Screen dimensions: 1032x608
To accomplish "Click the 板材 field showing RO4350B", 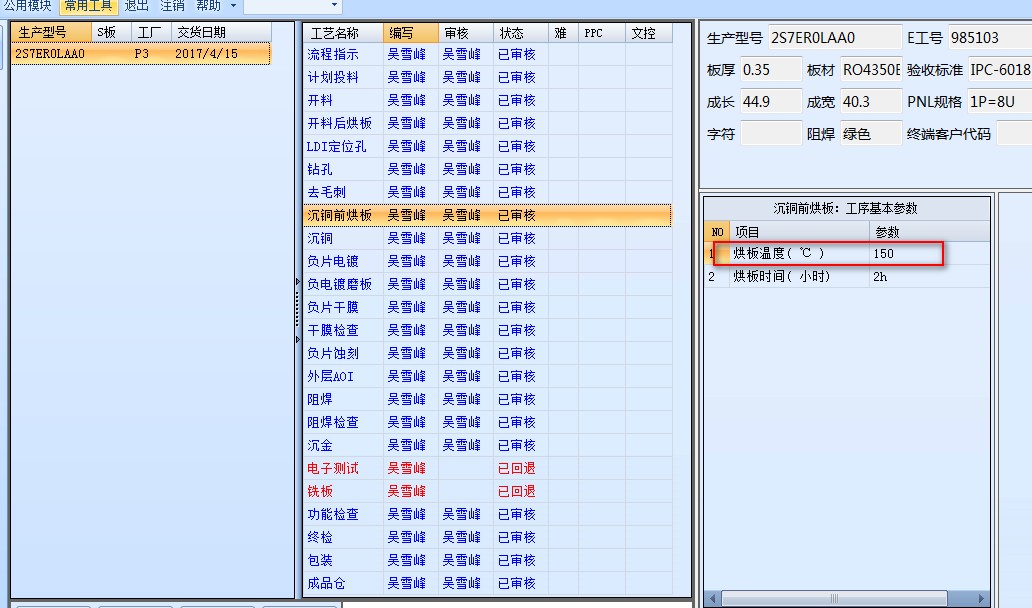I will [871, 70].
